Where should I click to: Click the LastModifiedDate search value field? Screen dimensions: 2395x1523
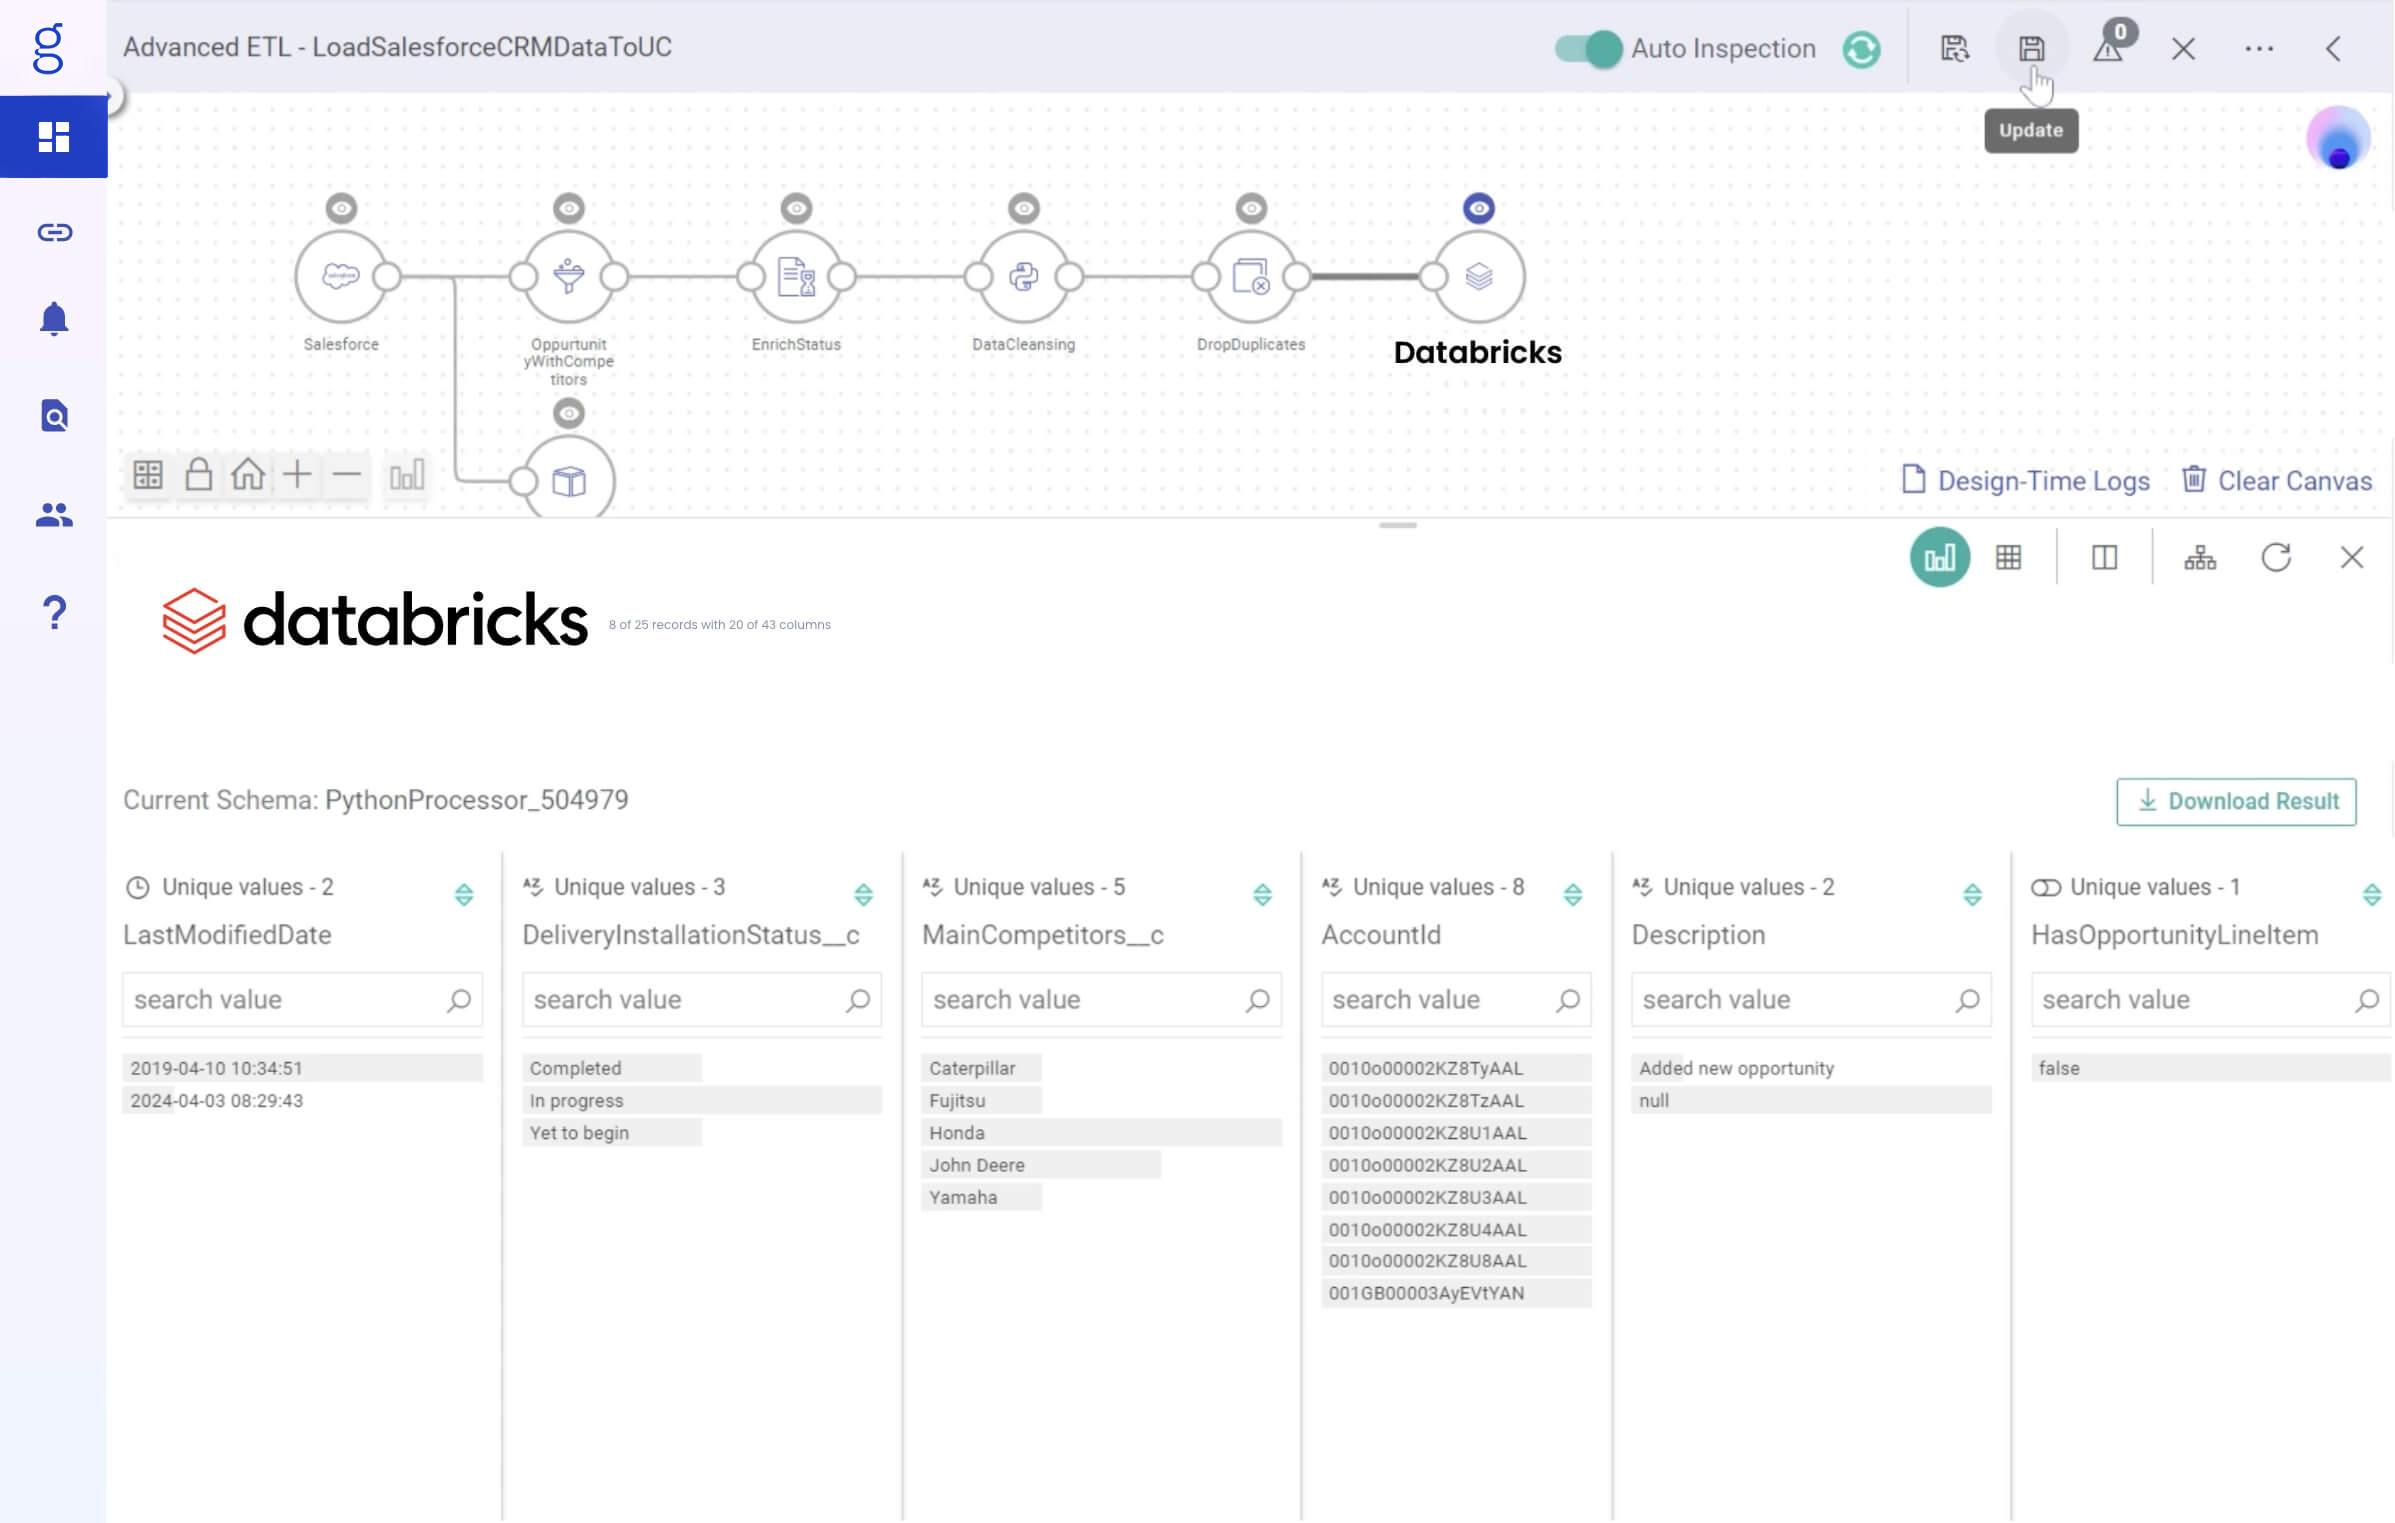302,999
